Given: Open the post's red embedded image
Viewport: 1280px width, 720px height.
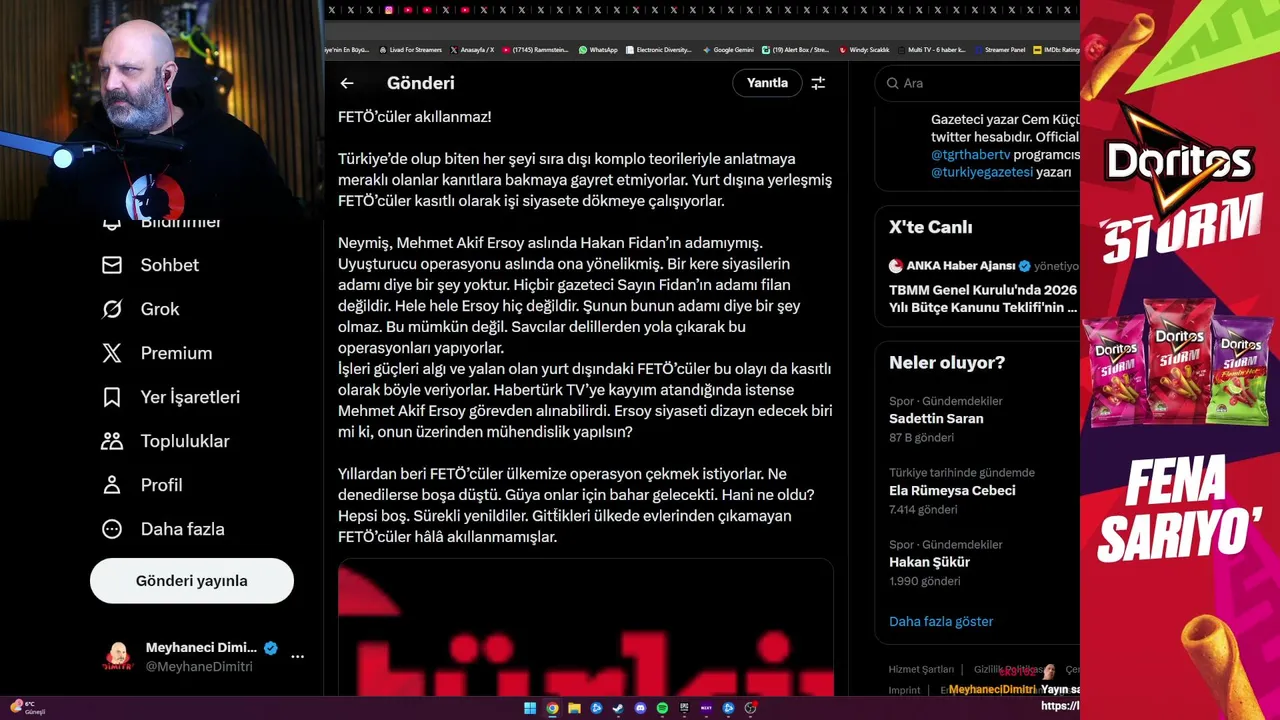Looking at the screenshot, I should click(x=585, y=628).
